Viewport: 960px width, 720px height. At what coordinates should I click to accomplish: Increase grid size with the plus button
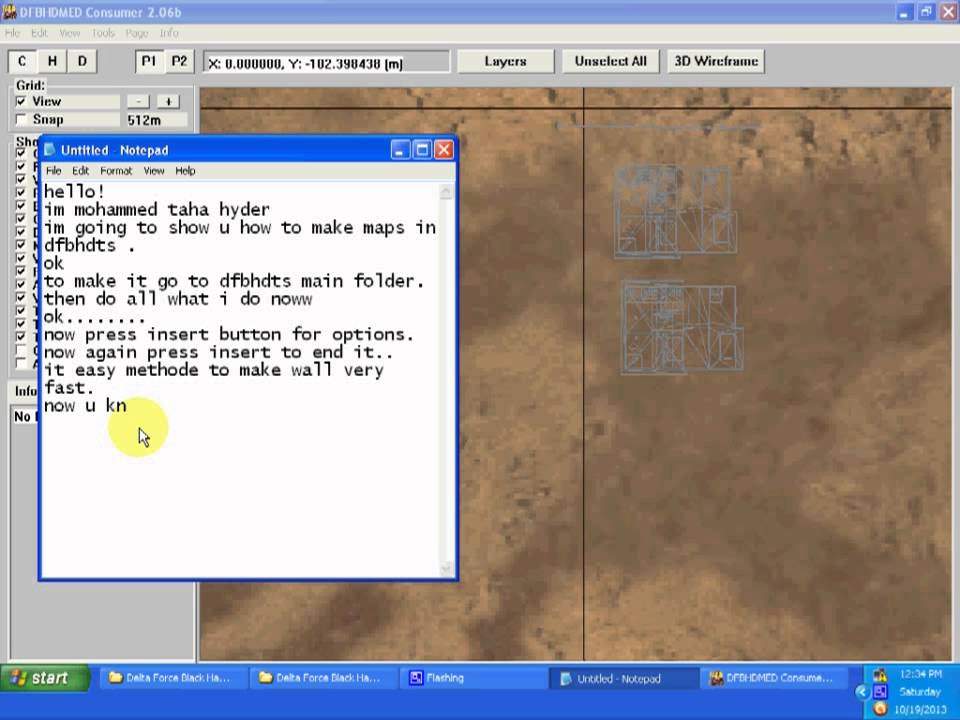click(168, 102)
